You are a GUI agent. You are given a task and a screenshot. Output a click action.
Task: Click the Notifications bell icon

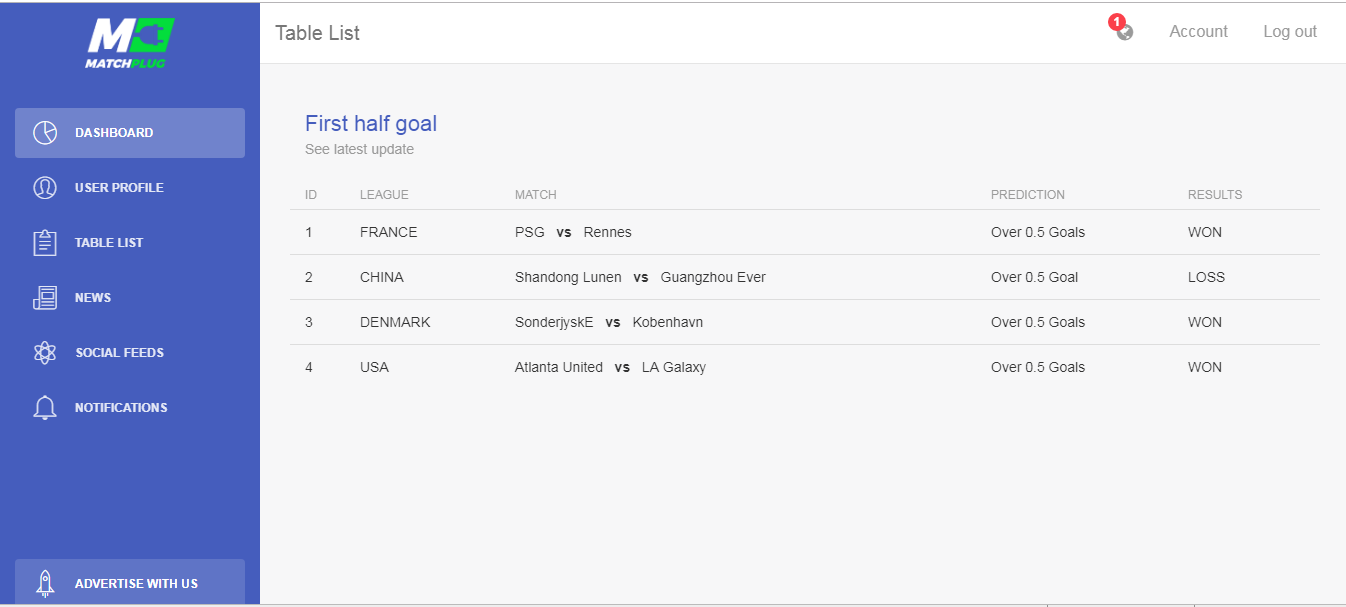(45, 408)
